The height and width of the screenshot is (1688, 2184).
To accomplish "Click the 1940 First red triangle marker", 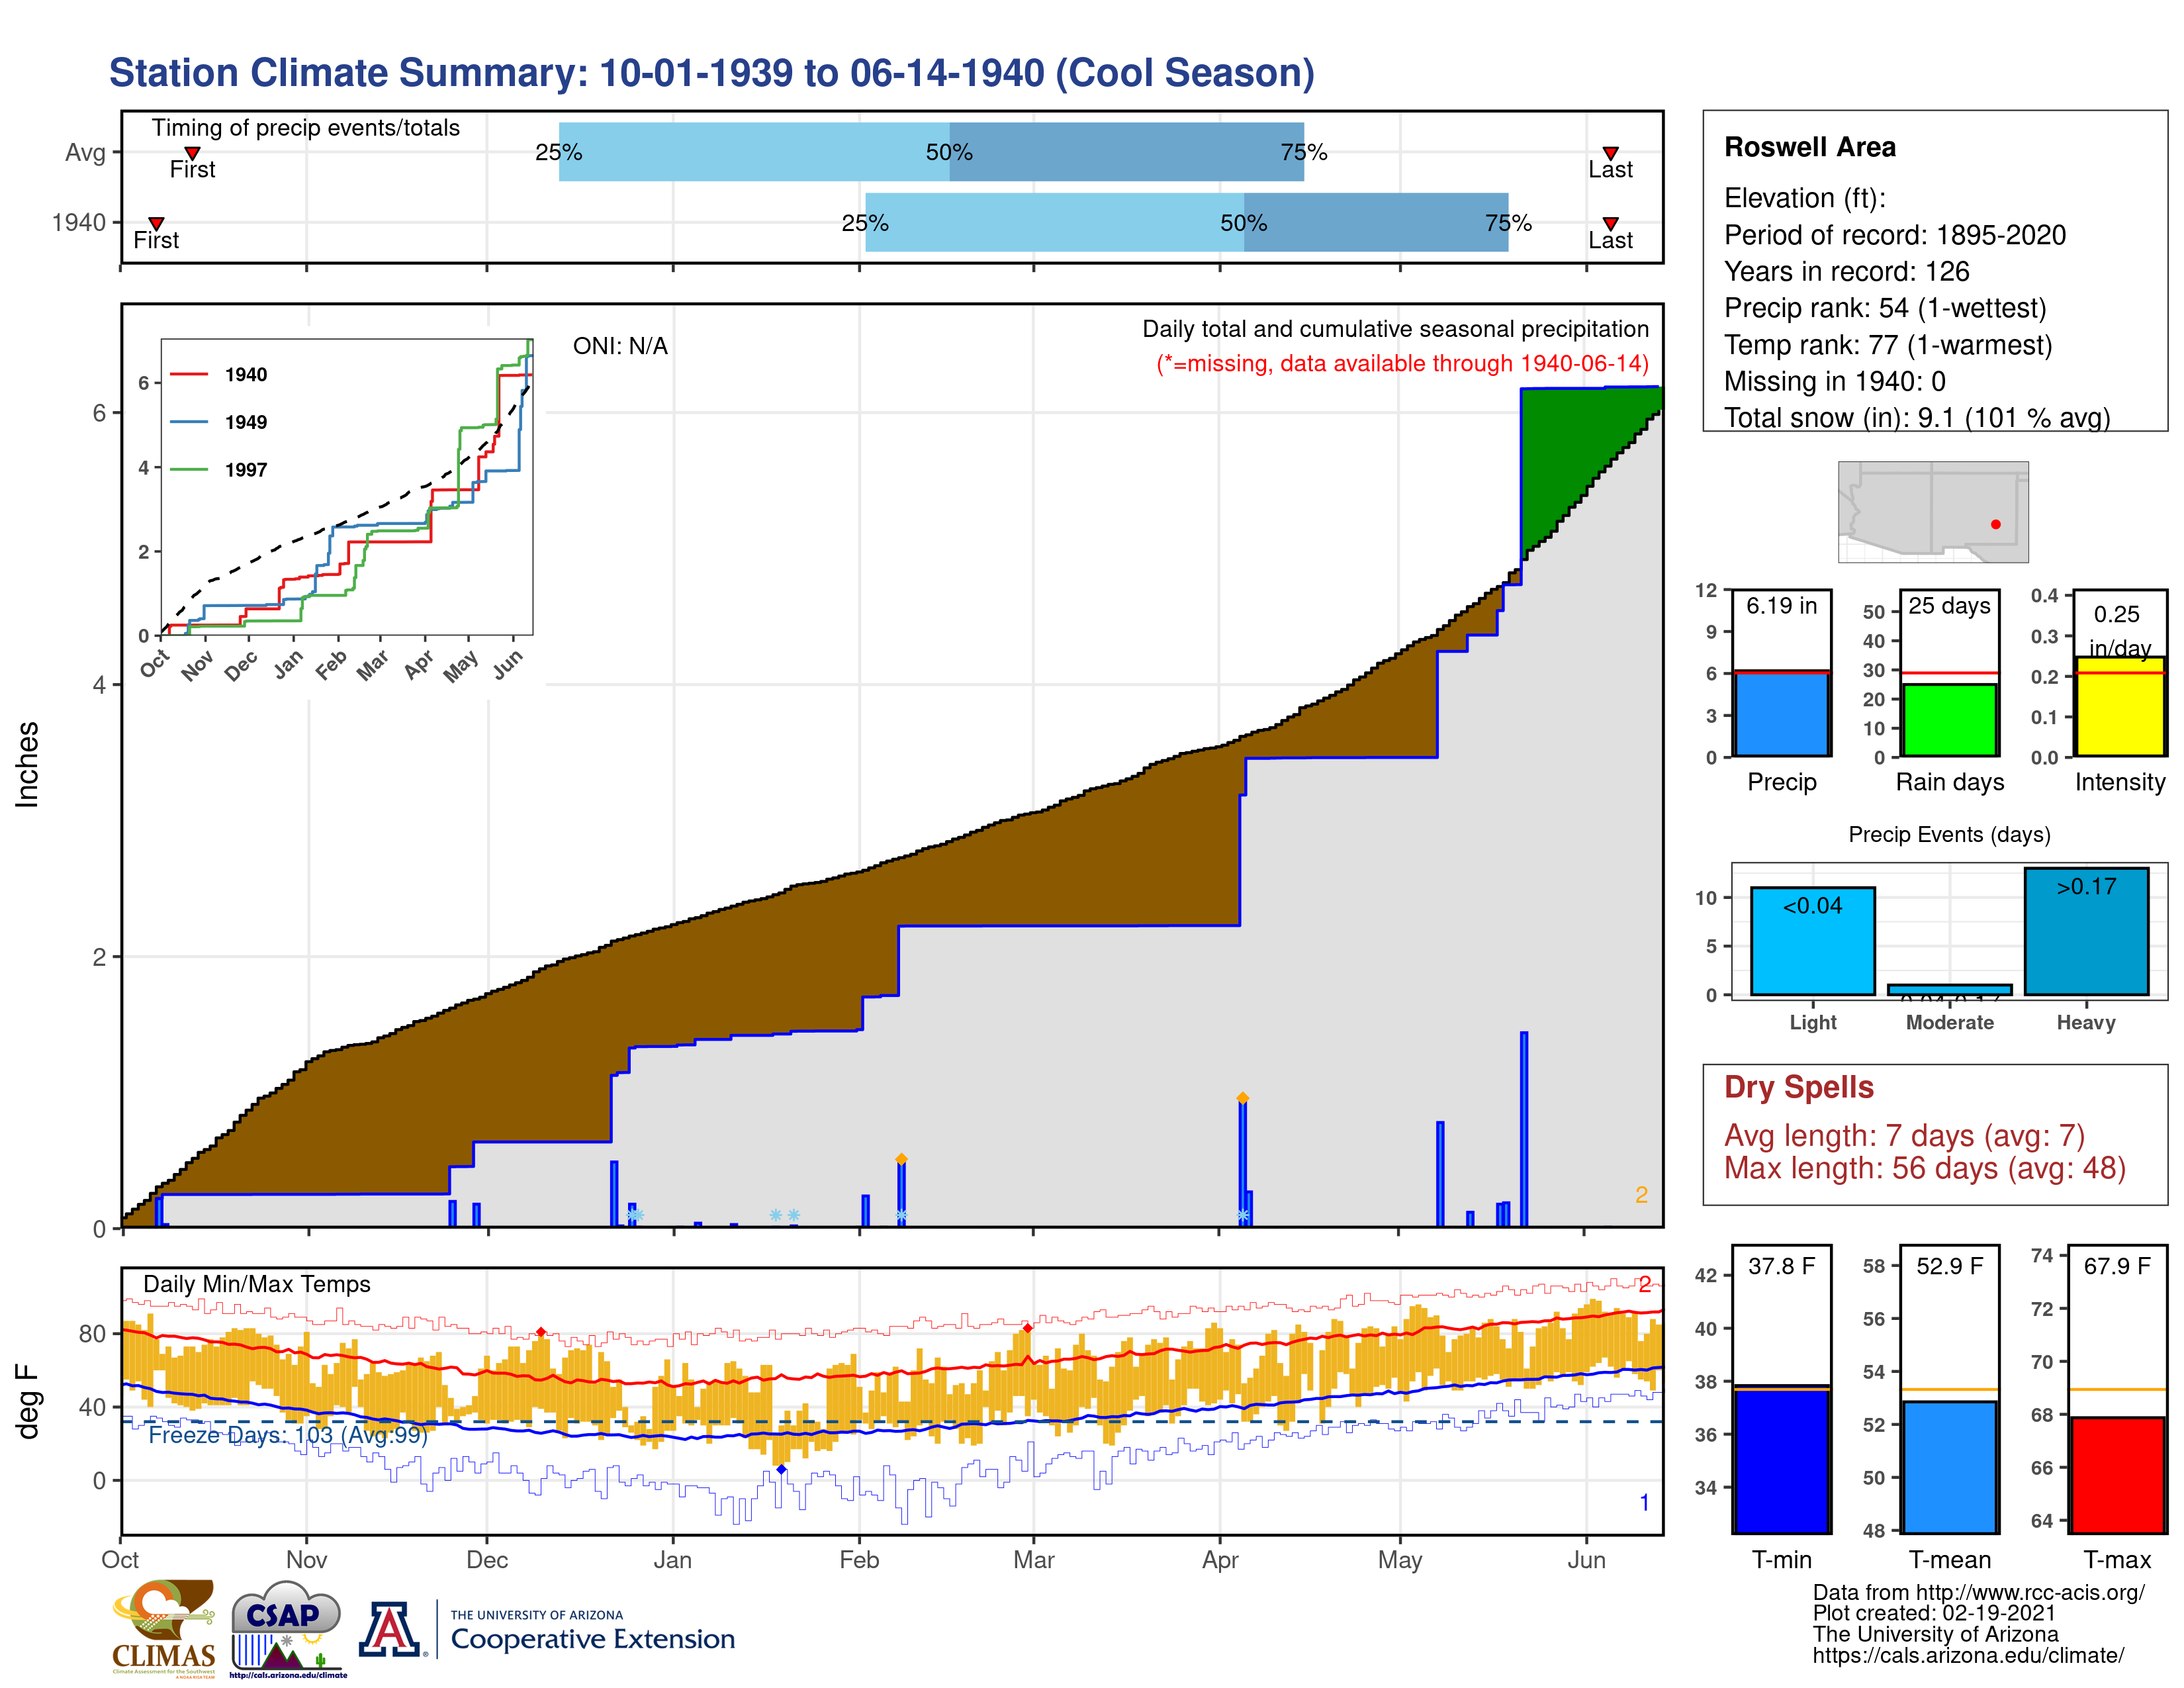I will (156, 223).
